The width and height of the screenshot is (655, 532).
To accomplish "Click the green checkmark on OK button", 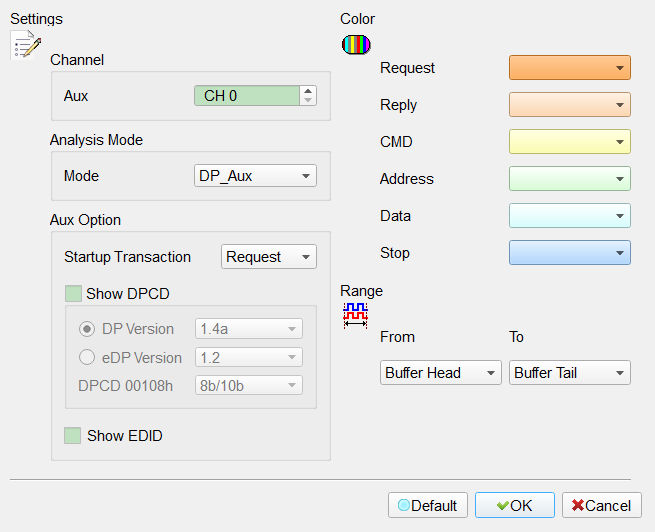I will 503,506.
